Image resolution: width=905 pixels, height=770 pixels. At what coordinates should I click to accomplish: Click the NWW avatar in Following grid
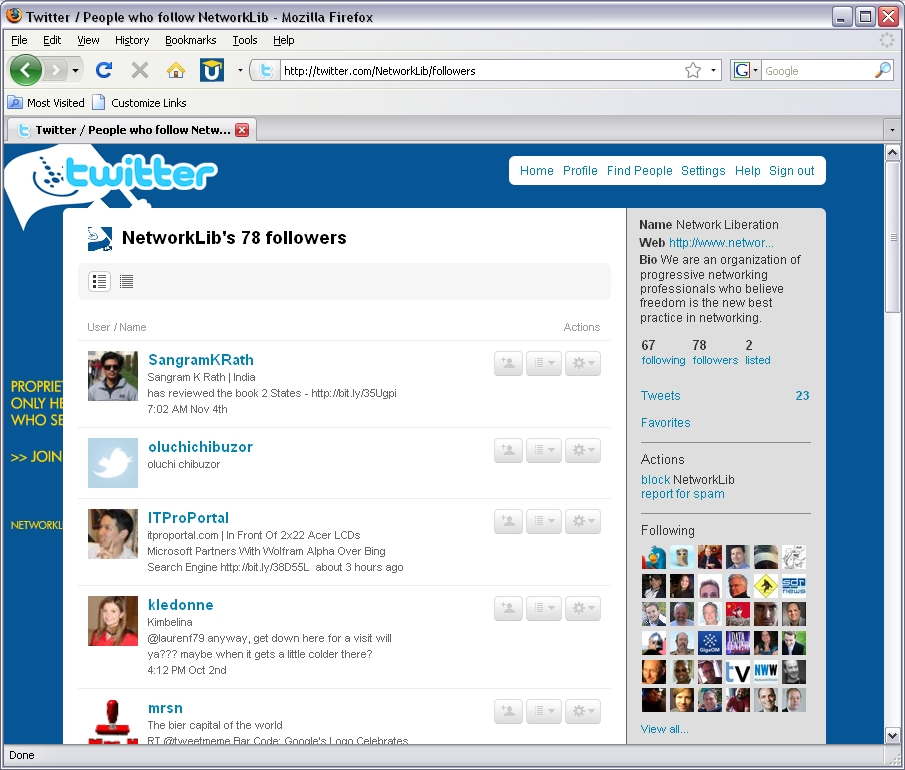766,671
